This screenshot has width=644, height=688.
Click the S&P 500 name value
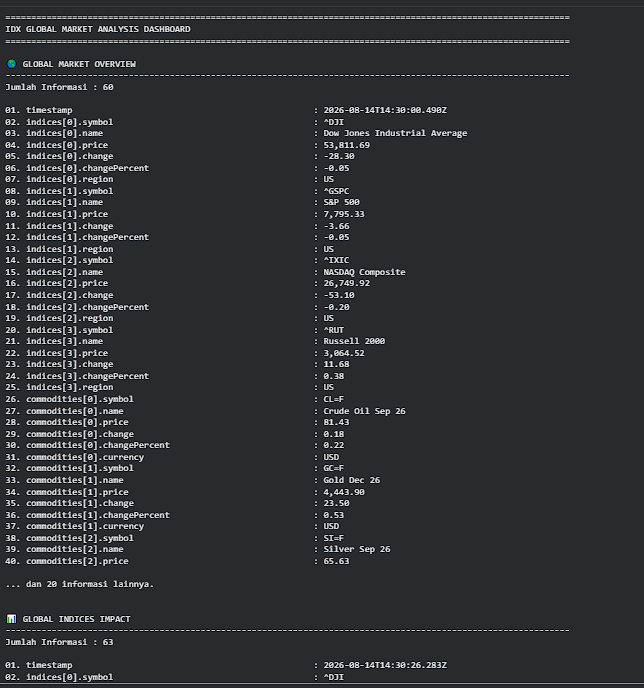341,202
